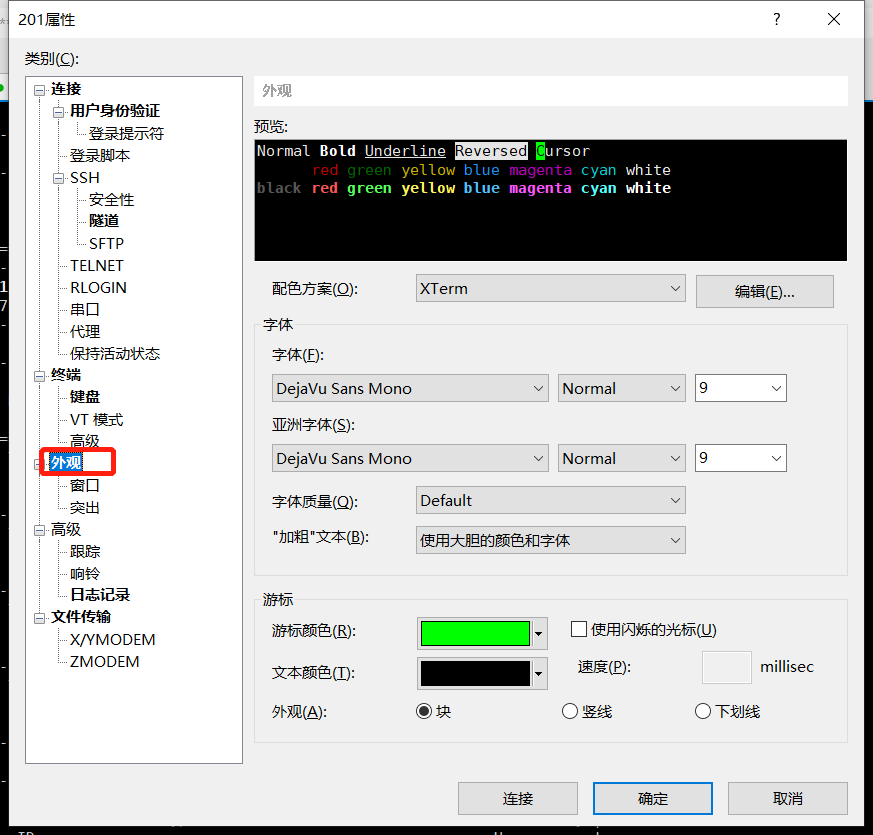
Task: Open the 隧道 settings page
Action: click(x=104, y=221)
